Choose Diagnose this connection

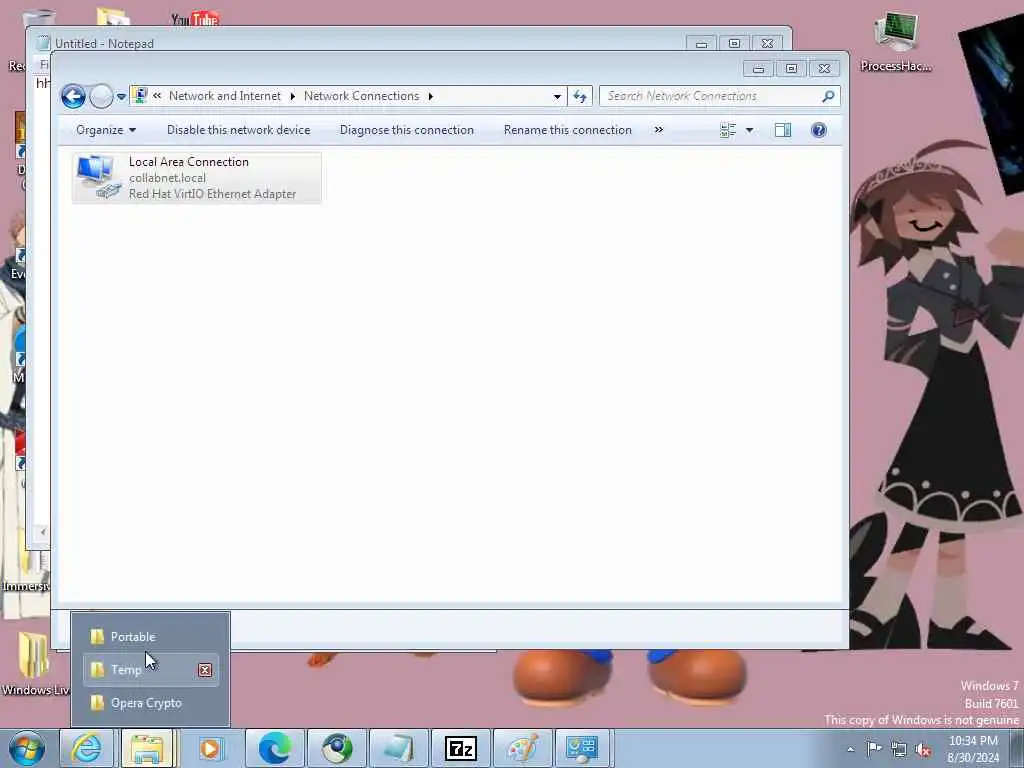[x=406, y=130]
